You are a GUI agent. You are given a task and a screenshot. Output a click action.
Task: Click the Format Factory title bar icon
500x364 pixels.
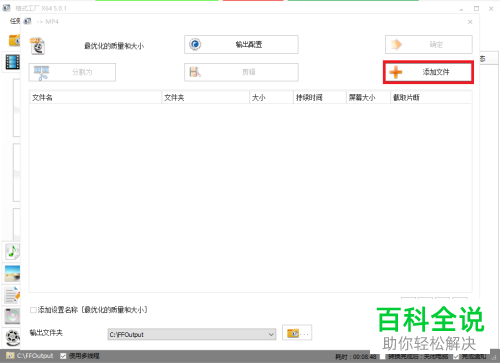(6, 8)
